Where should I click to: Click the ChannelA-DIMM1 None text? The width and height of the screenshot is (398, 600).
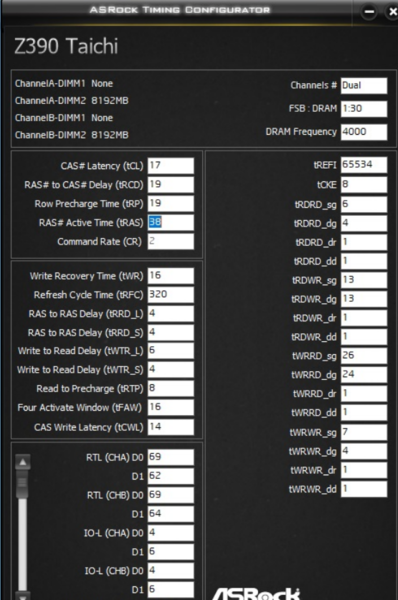coord(64,83)
